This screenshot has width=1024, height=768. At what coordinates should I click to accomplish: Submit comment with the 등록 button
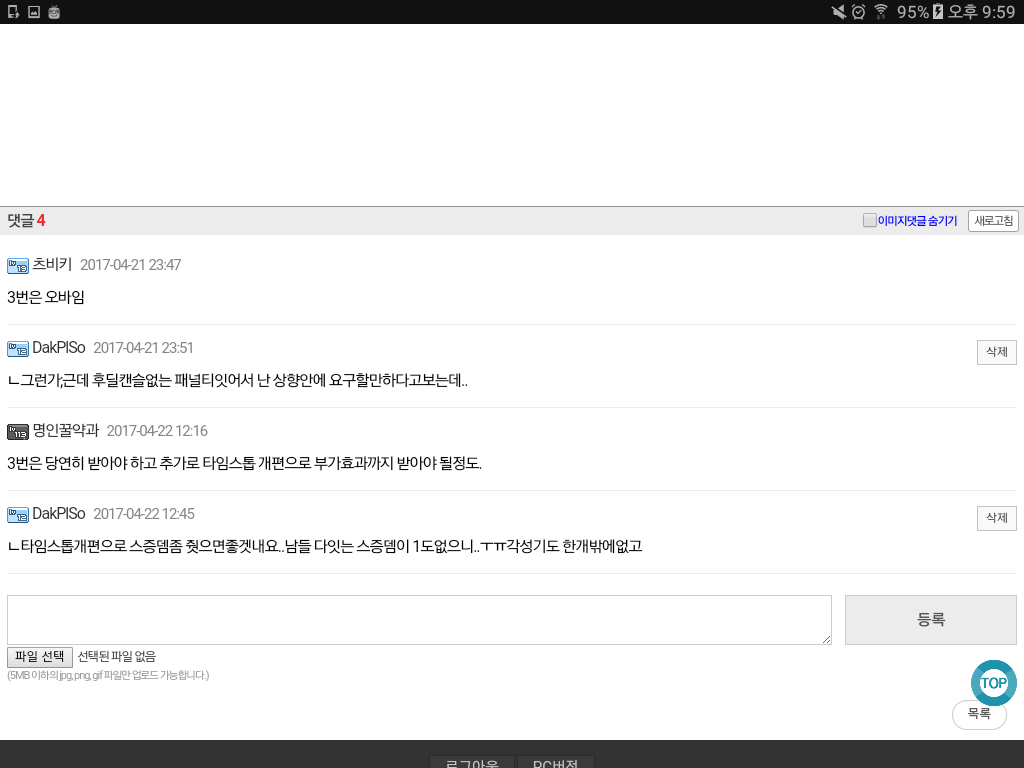[x=930, y=620]
